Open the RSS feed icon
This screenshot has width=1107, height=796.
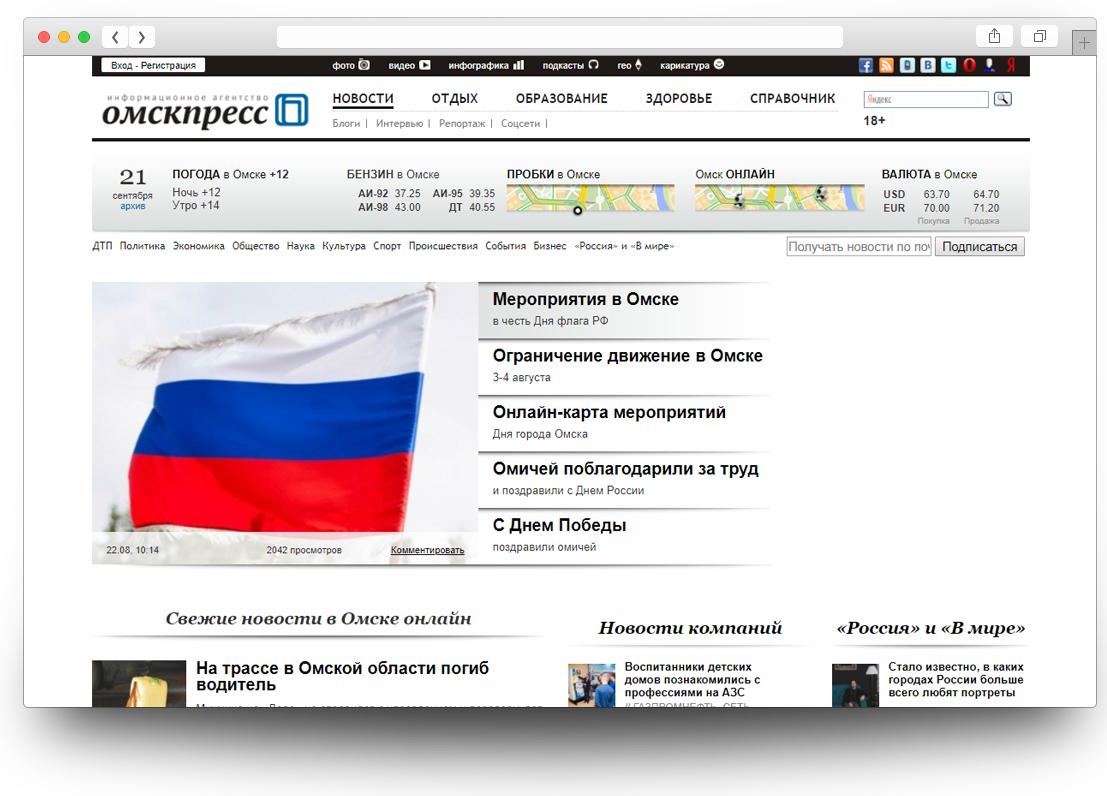[886, 66]
